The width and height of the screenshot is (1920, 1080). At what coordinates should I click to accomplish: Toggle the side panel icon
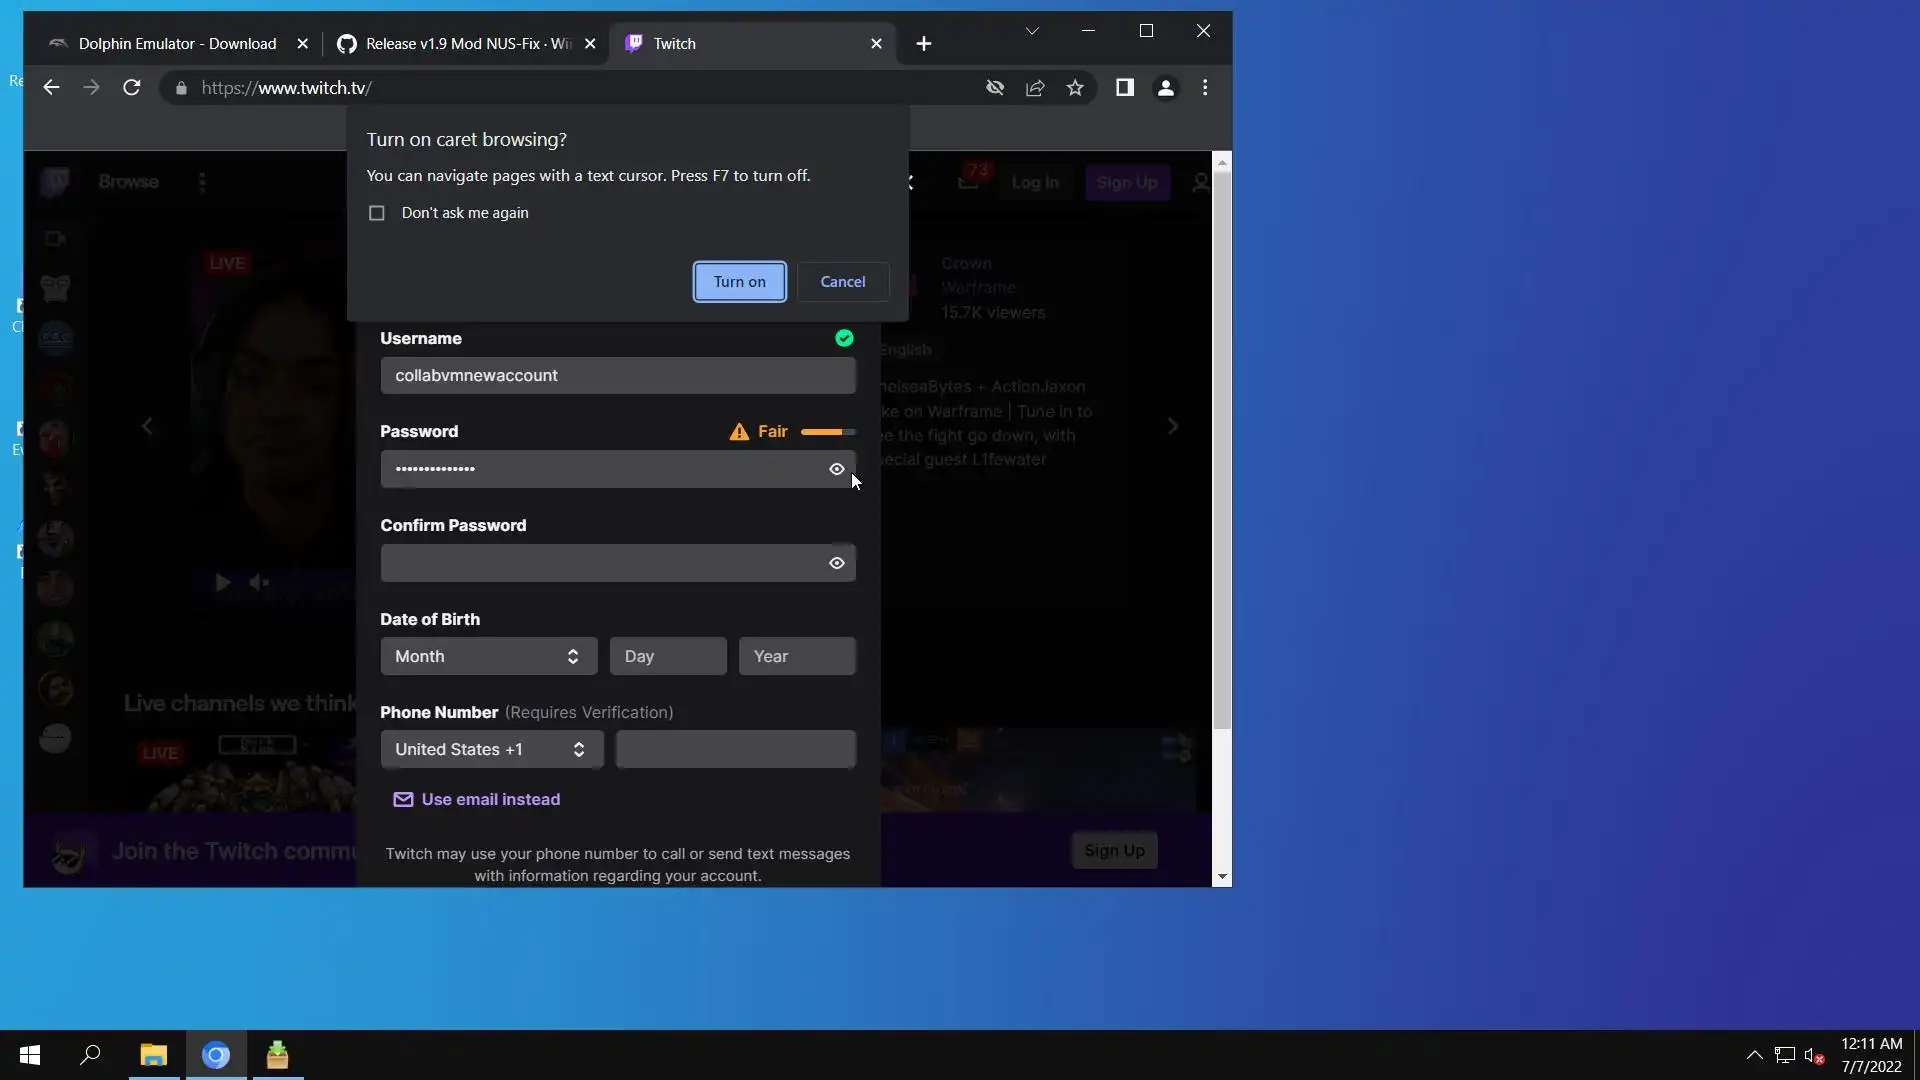click(x=1125, y=88)
